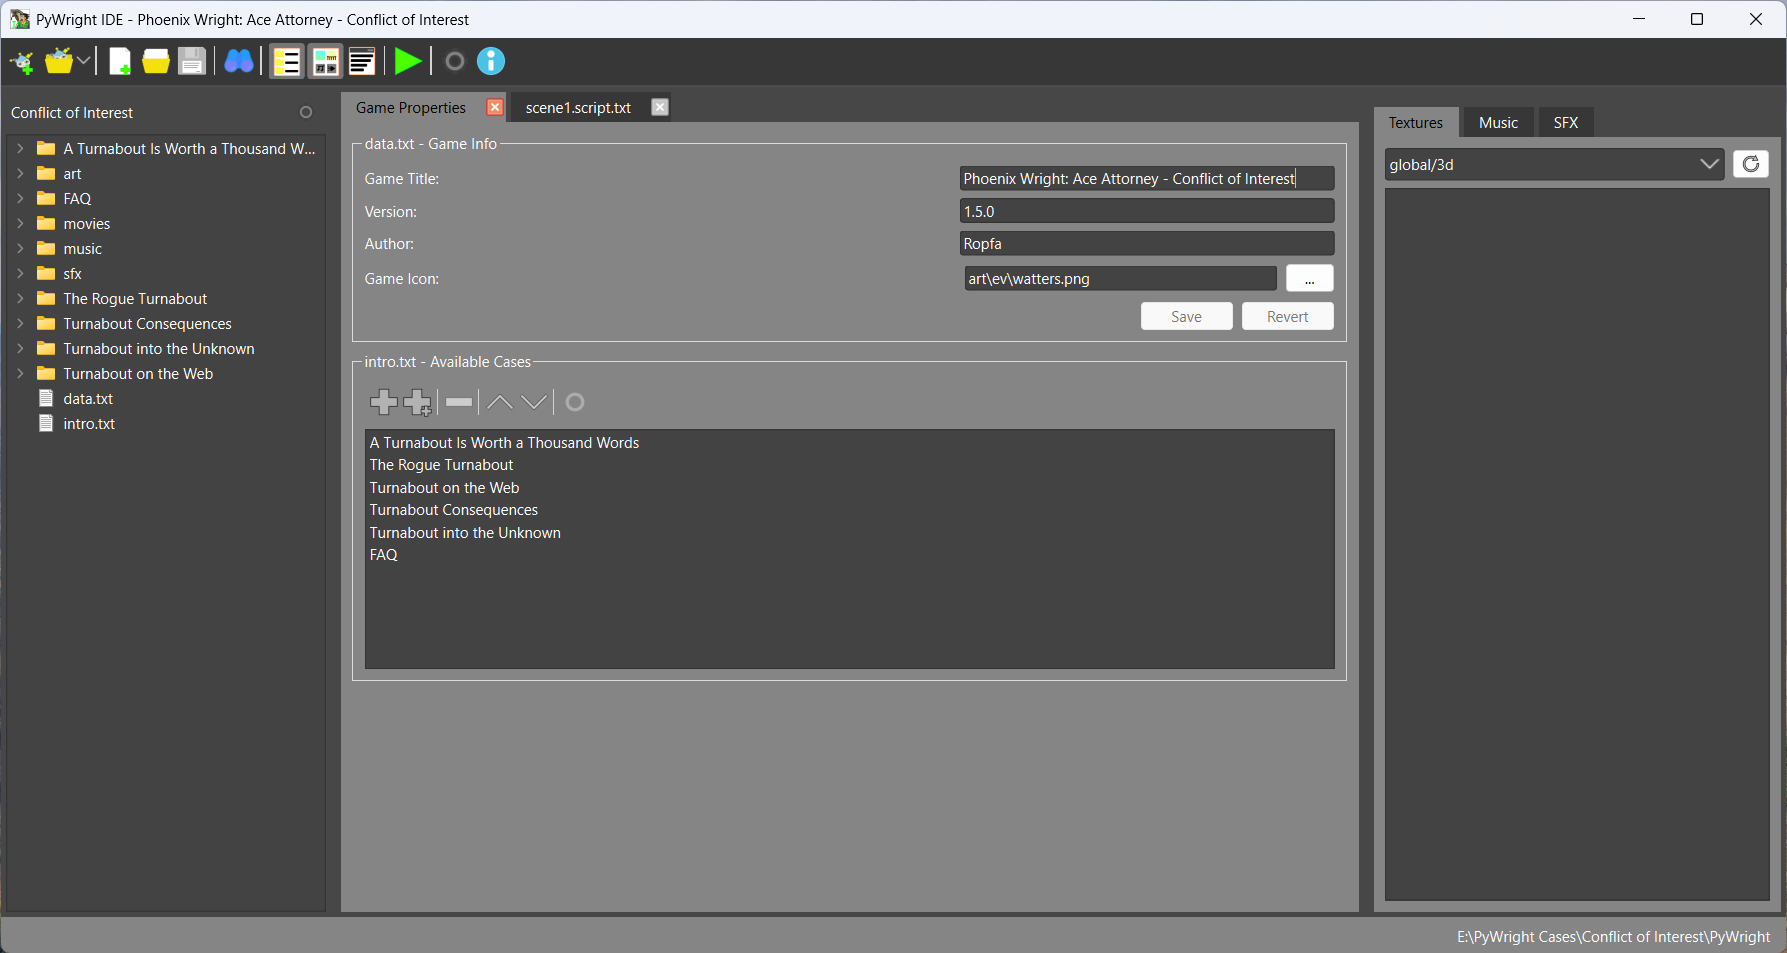Select Turnabout on the Web in Available Cases
1787x953 pixels.
pyautogui.click(x=445, y=488)
